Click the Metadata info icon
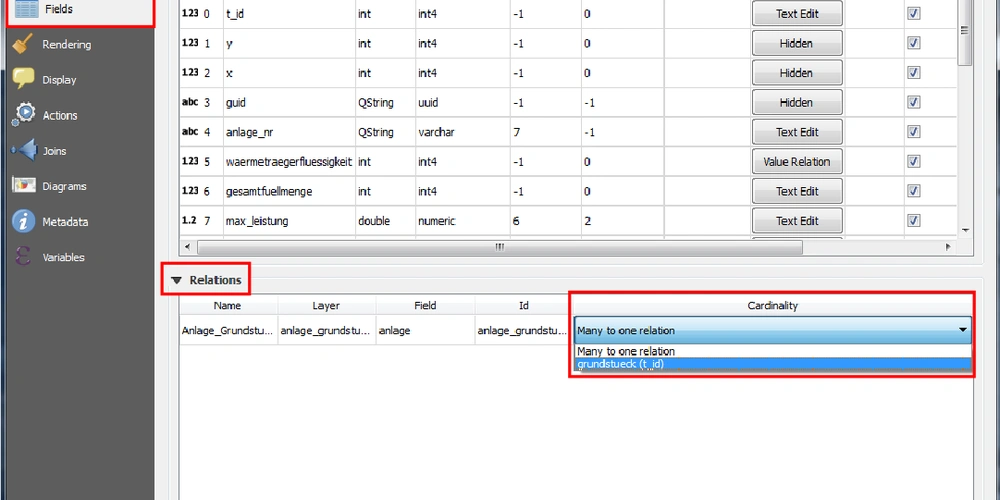The height and width of the screenshot is (500, 1000). click(24, 221)
